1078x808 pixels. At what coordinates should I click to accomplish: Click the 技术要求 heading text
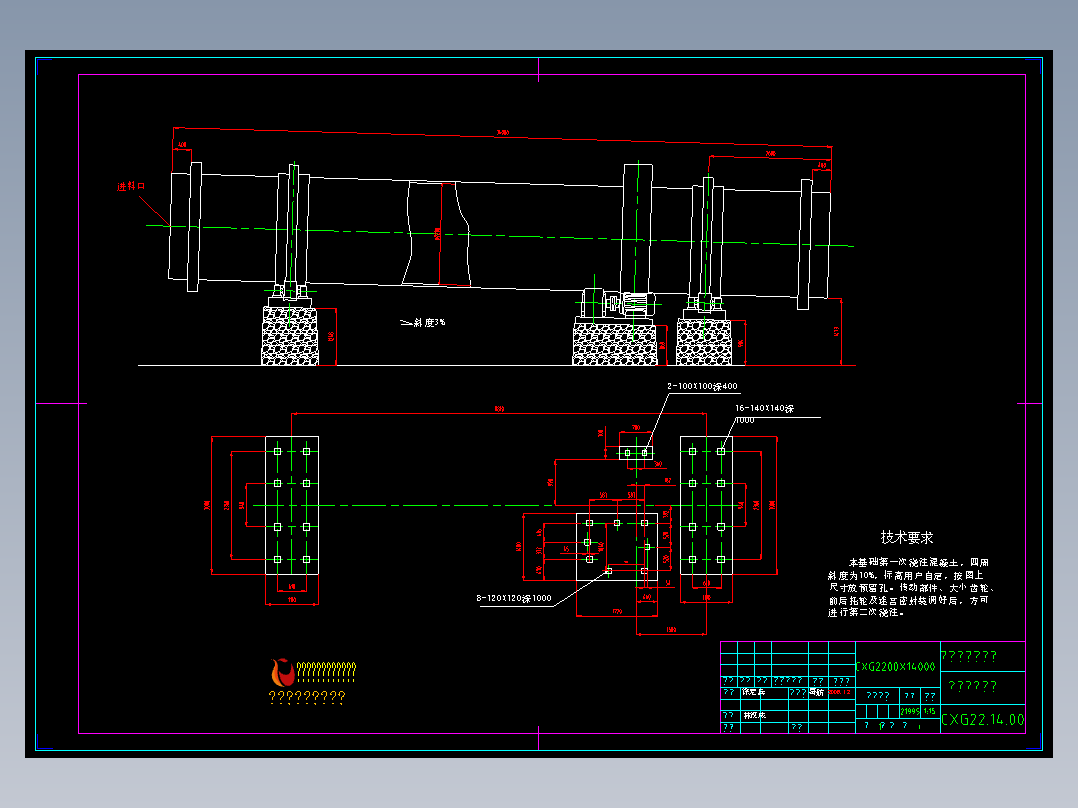(x=907, y=538)
